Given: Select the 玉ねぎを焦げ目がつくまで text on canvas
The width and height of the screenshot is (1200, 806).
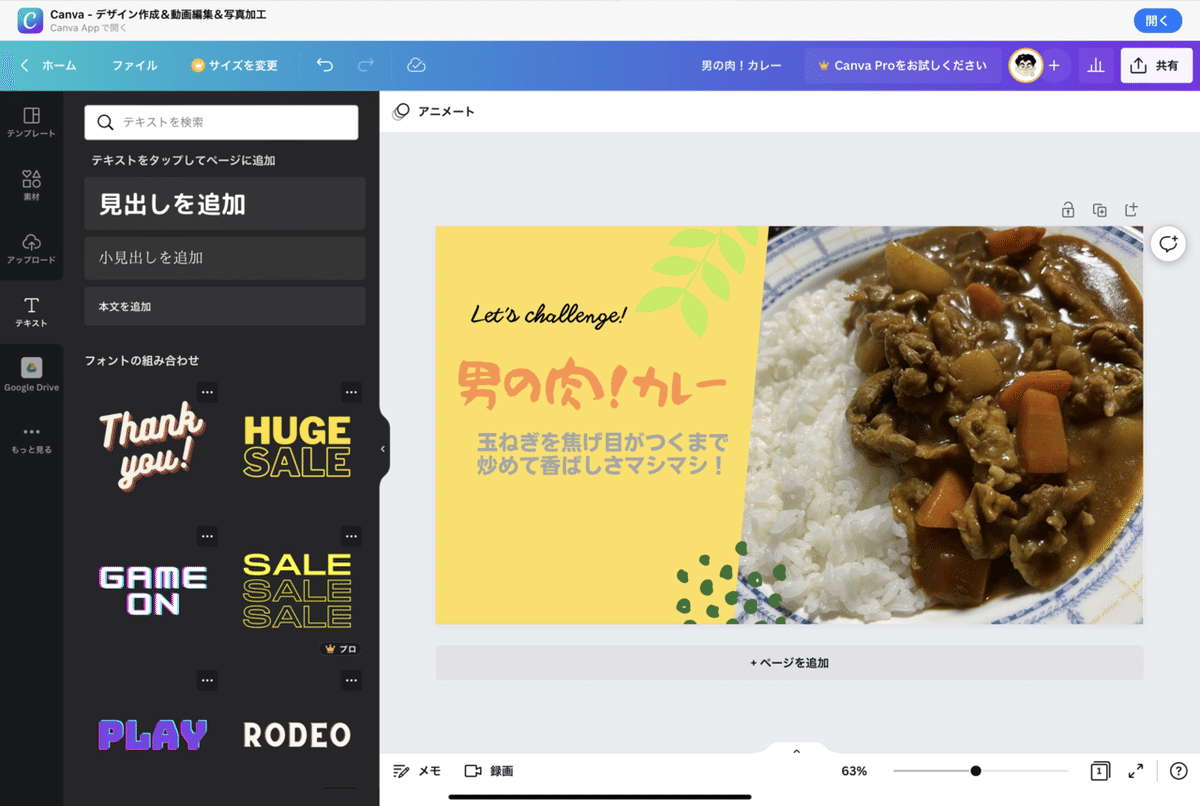Looking at the screenshot, I should coord(601,453).
